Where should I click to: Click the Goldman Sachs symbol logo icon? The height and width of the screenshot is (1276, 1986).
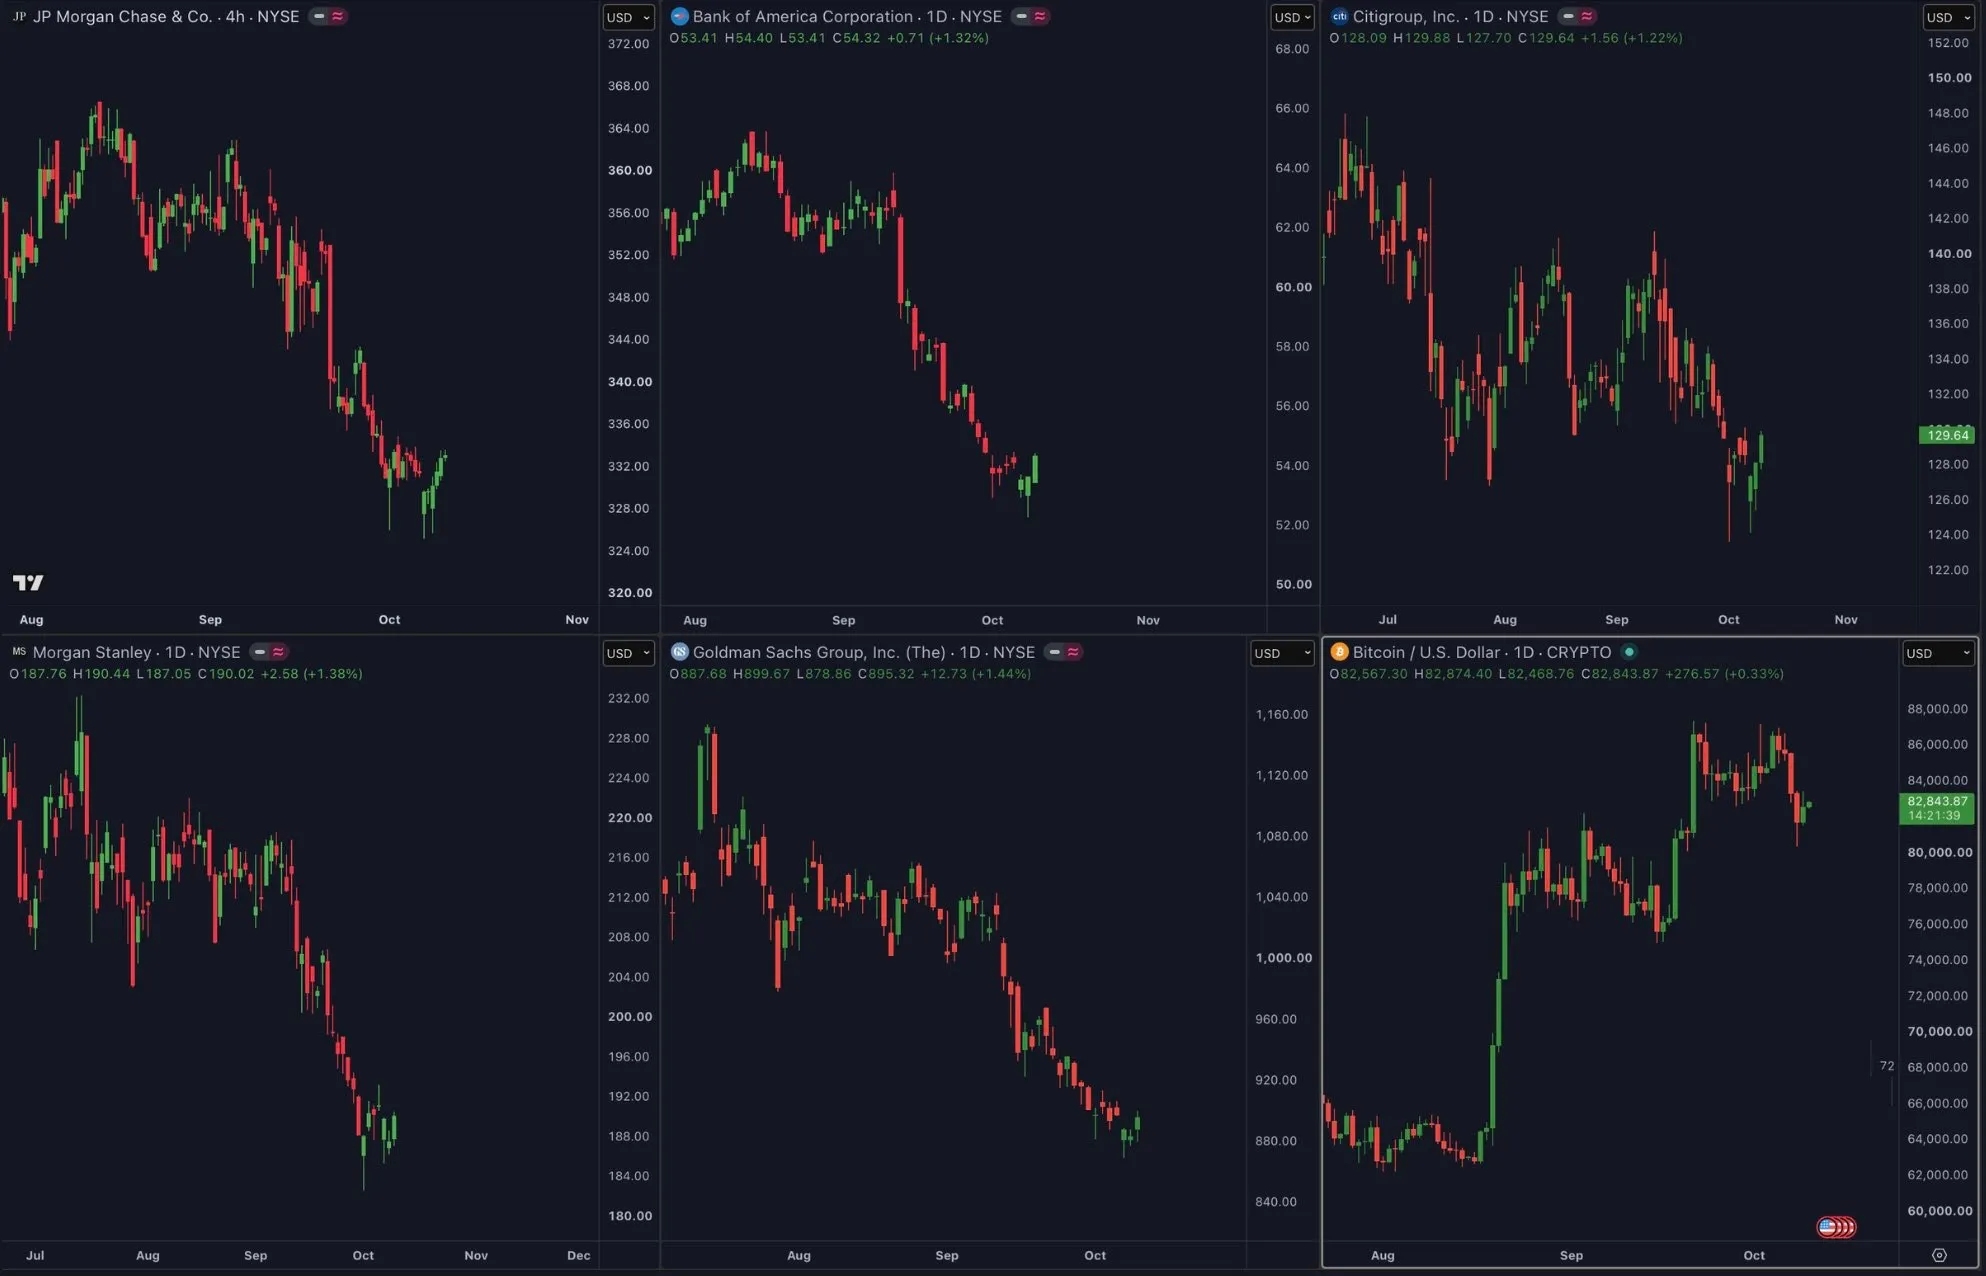[679, 652]
